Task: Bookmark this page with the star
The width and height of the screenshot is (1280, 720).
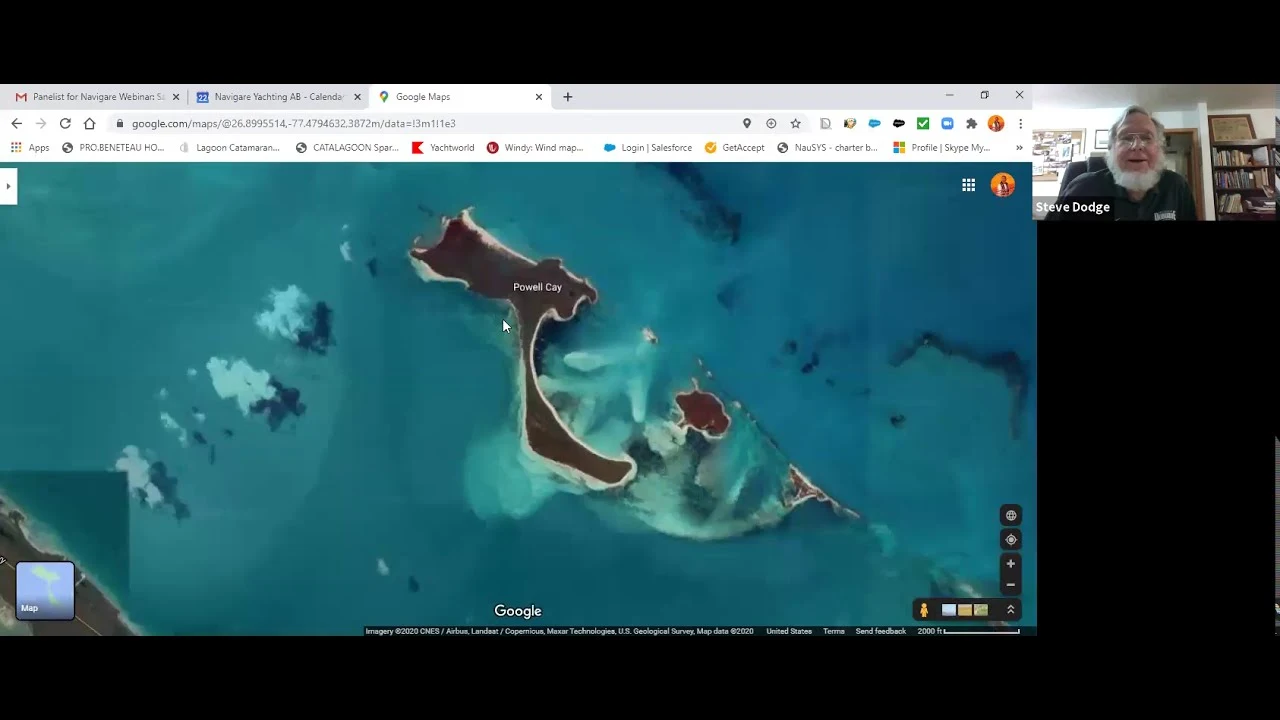Action: (795, 123)
